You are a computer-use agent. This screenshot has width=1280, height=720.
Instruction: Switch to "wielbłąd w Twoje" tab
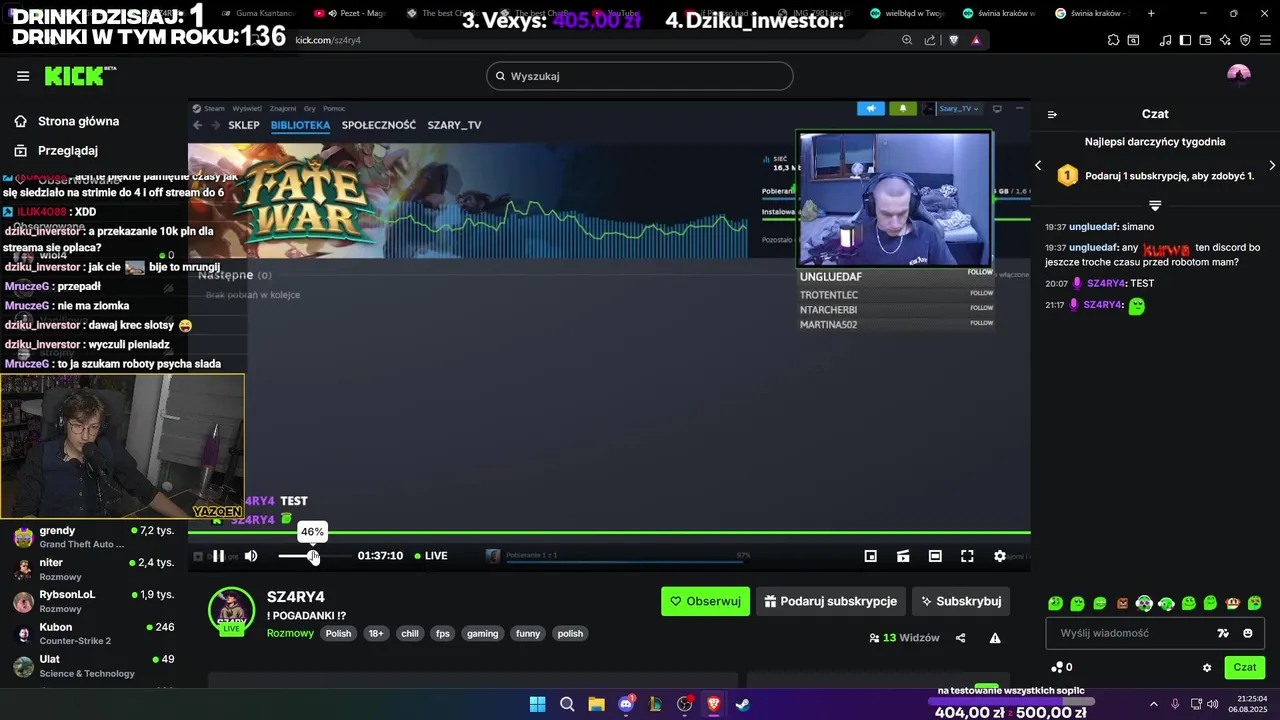(907, 13)
